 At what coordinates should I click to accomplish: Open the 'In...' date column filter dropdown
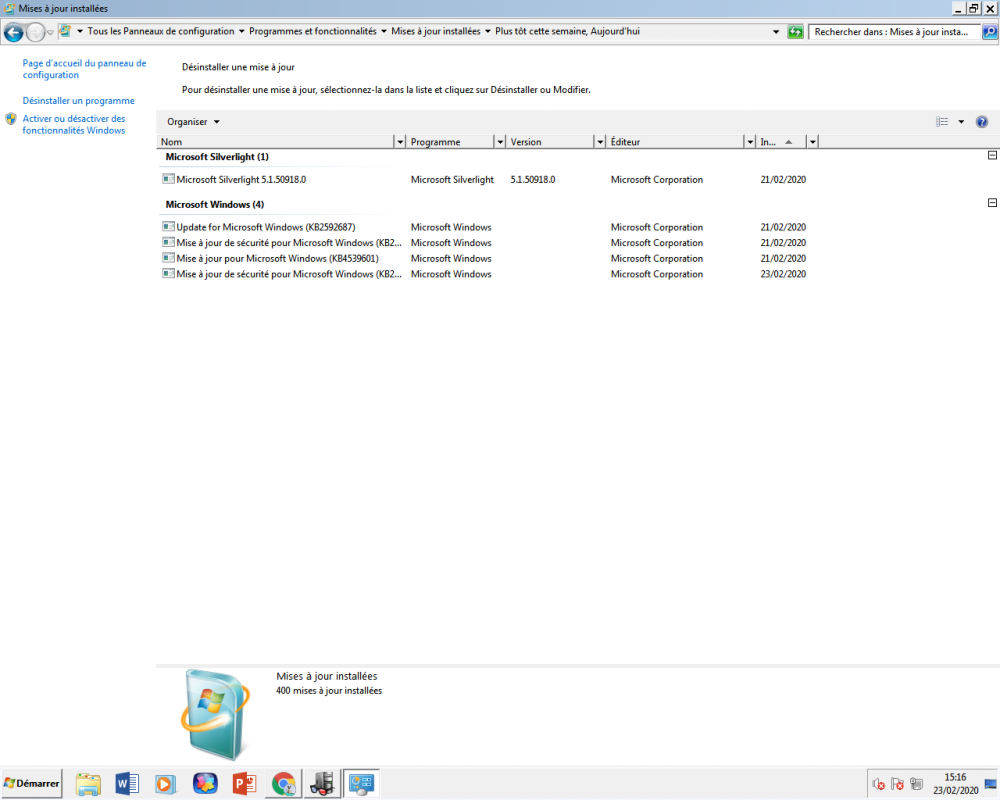812,142
